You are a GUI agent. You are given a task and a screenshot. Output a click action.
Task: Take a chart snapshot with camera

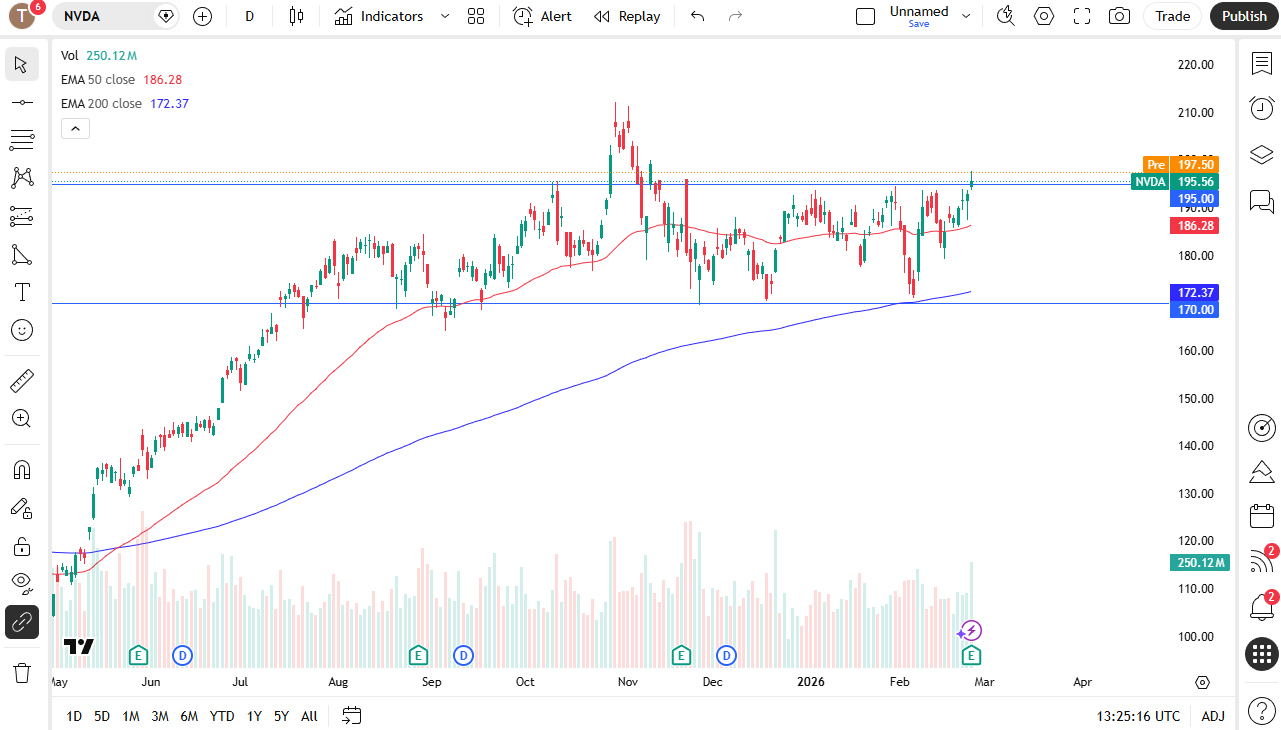[x=1120, y=16]
